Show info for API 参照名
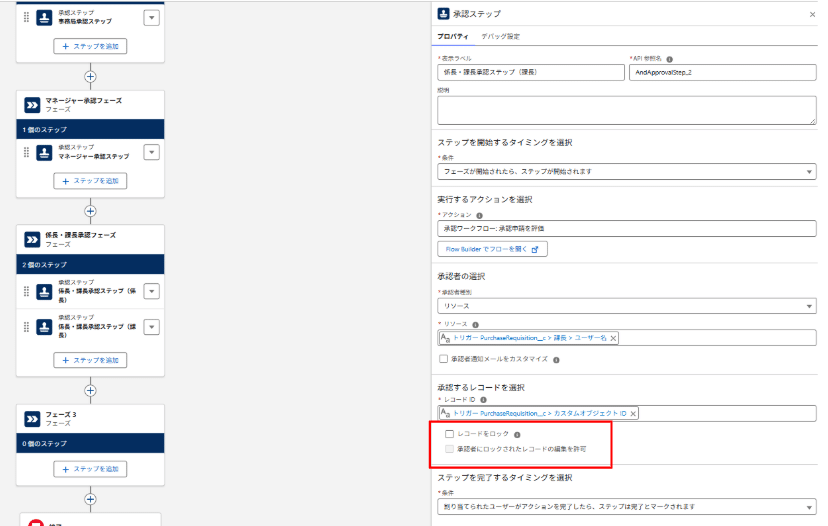 (670, 59)
